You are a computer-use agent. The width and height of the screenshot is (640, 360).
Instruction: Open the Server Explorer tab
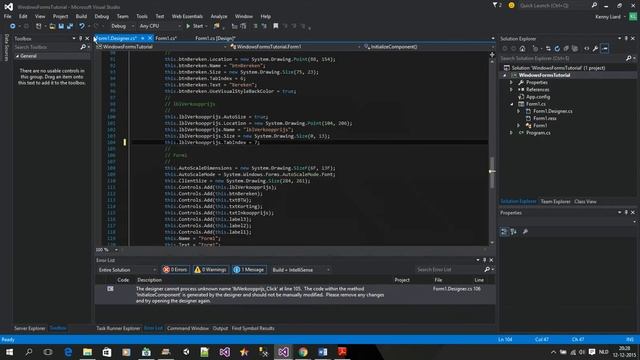click(29, 328)
